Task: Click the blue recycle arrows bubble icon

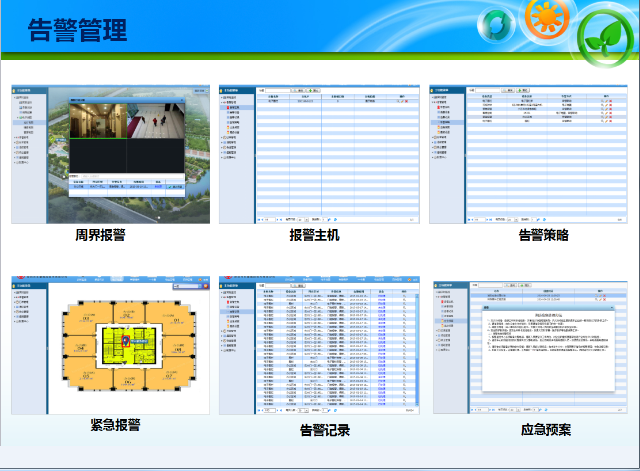Action: coord(496,24)
